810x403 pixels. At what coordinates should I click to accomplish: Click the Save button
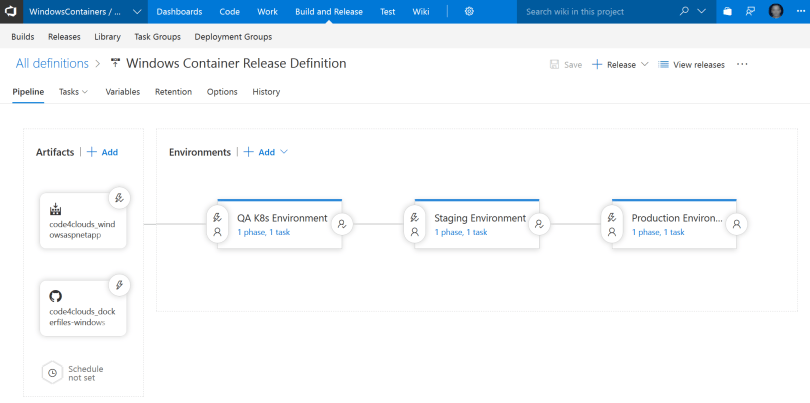[566, 65]
